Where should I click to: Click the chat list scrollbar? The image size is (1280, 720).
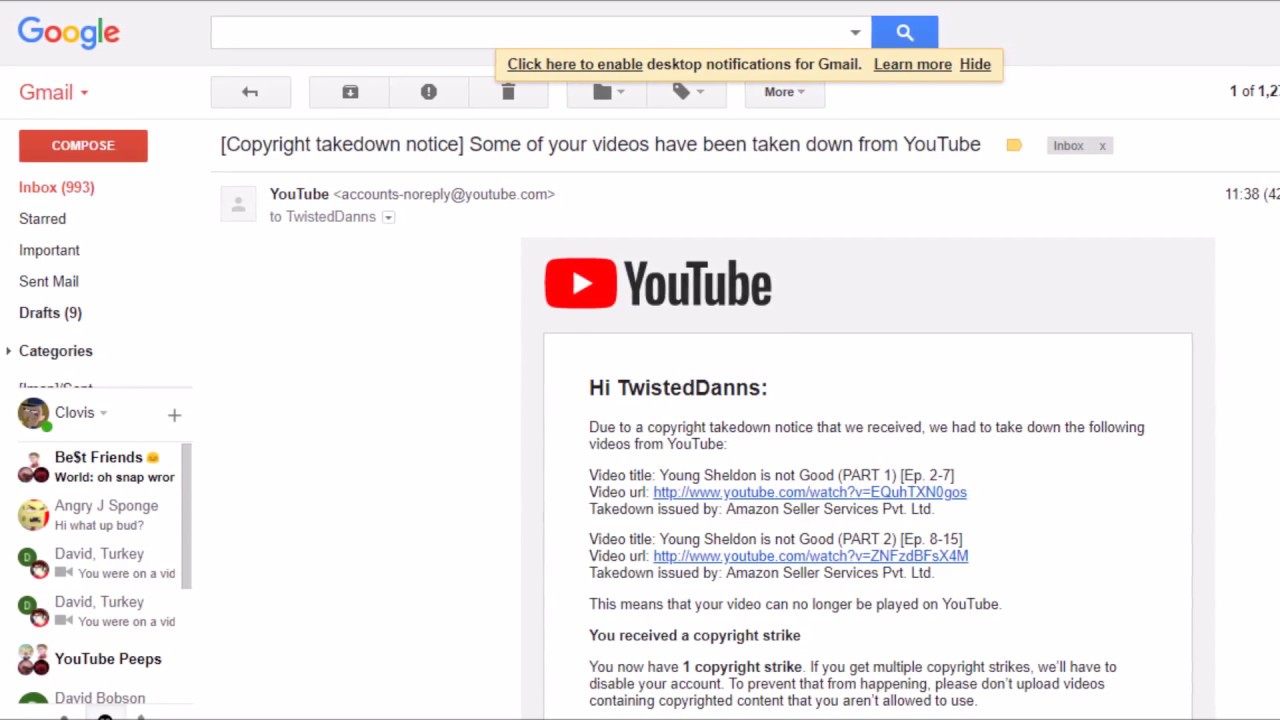186,517
